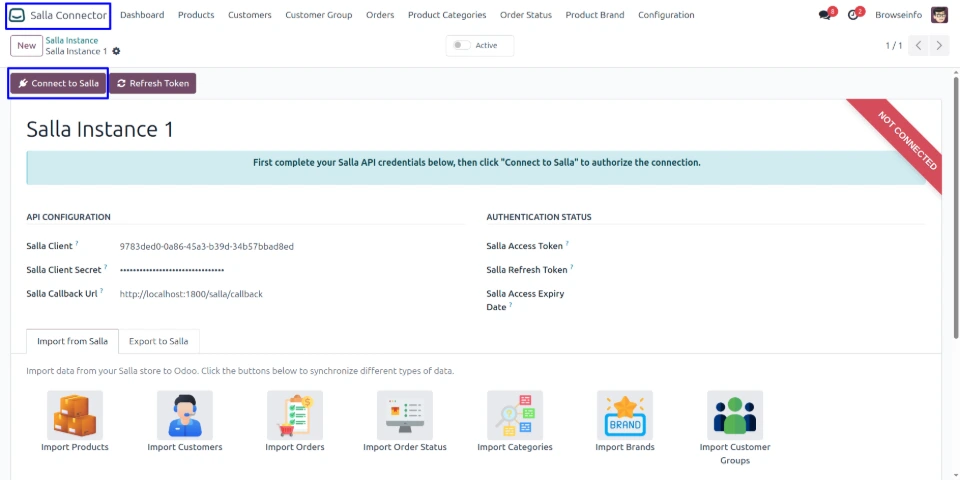Click the Import Categories icon
Image resolution: width=960 pixels, height=480 pixels.
pyautogui.click(x=515, y=415)
